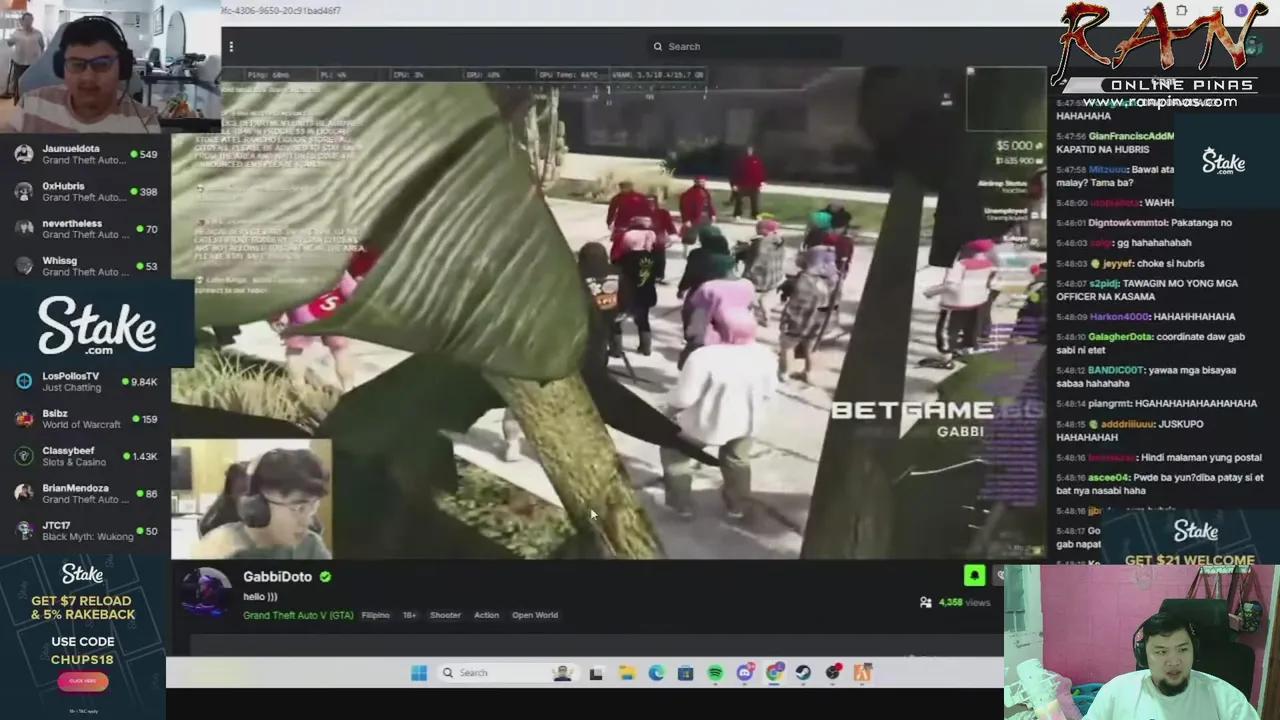1280x720 pixels.
Task: Open JTC17 avatar in sidebar
Action: [x=24, y=530]
